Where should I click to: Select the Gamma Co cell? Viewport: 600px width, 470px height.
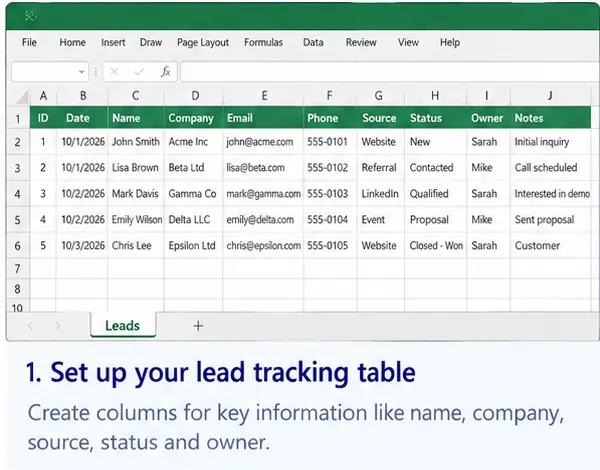coord(194,194)
